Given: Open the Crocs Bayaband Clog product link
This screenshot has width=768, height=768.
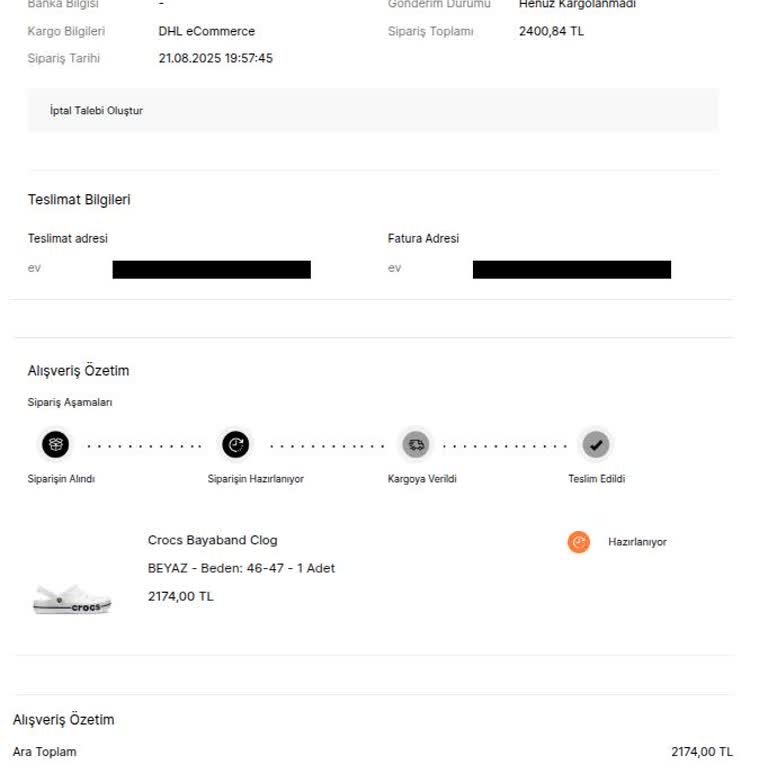Looking at the screenshot, I should click(212, 540).
